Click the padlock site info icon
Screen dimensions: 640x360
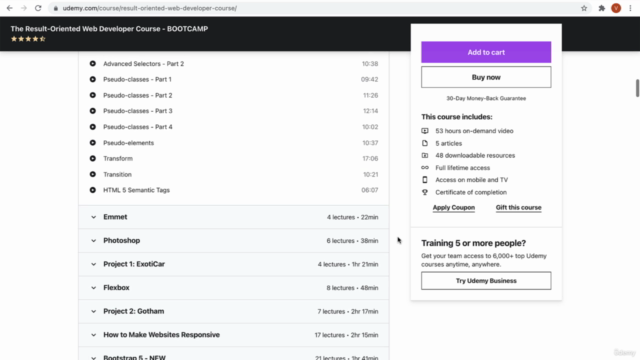56,8
